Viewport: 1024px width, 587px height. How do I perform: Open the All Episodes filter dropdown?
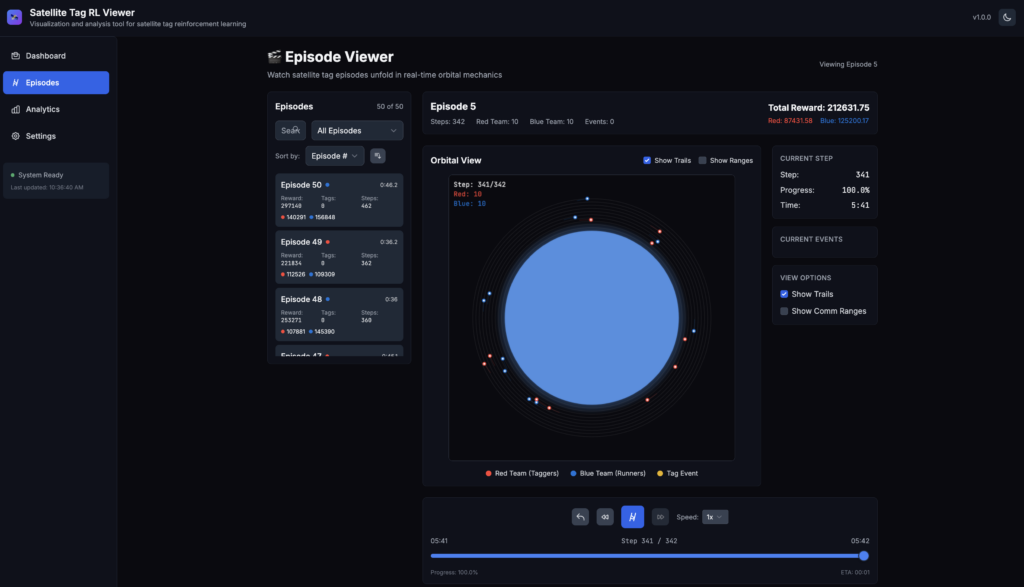[x=357, y=130]
